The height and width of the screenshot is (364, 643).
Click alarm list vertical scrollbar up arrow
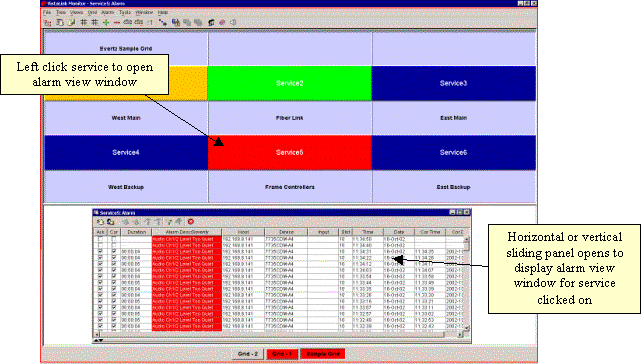click(x=467, y=239)
